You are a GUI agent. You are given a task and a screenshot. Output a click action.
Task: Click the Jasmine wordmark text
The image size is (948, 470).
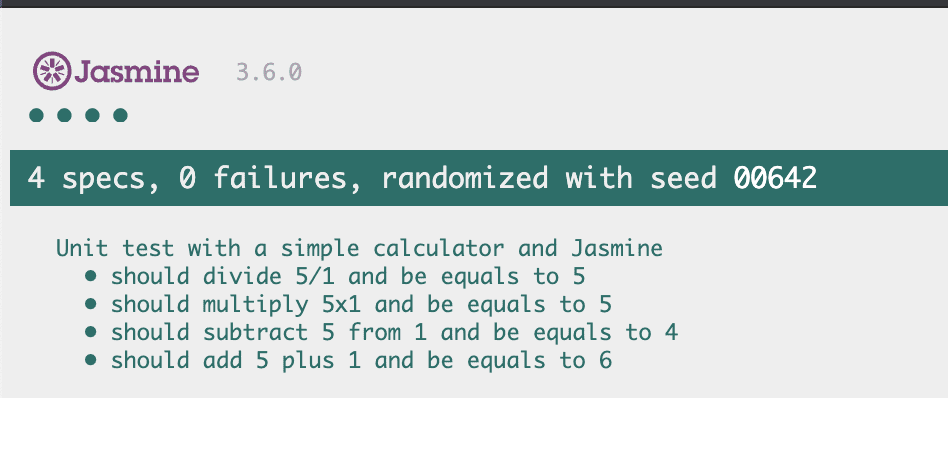pyautogui.click(x=137, y=72)
